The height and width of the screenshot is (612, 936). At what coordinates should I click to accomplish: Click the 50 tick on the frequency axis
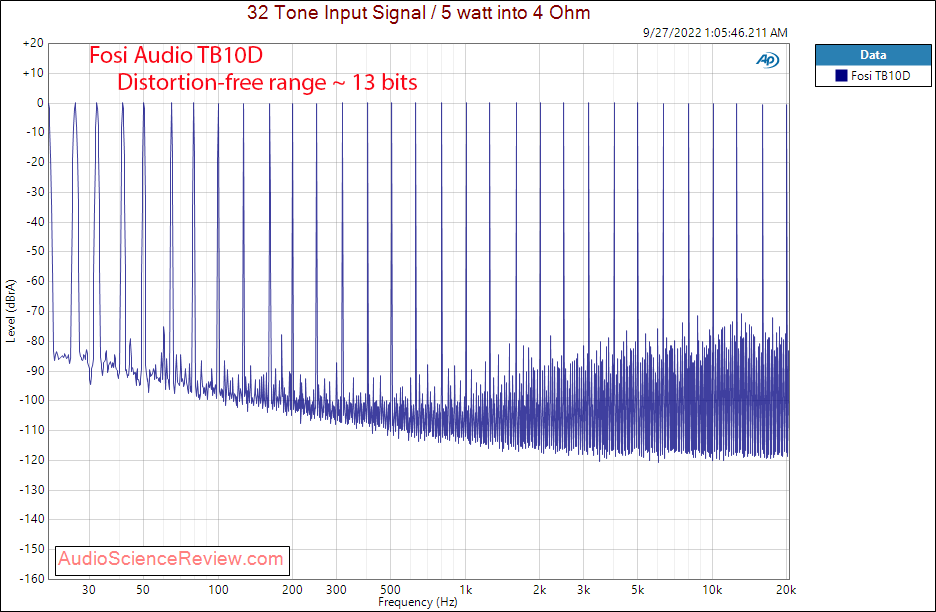coord(143,590)
